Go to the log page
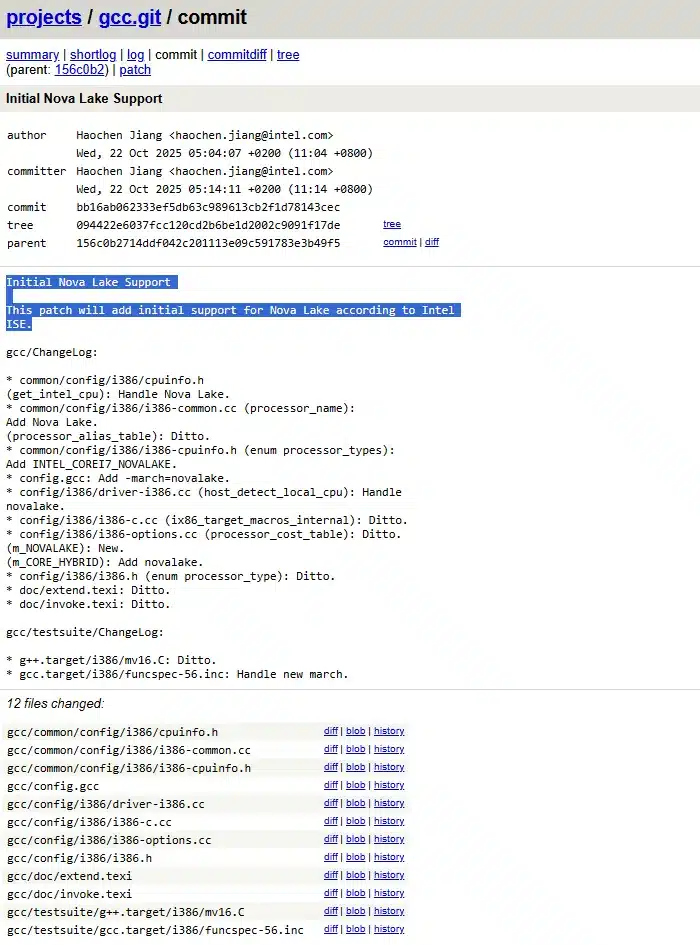700x945 pixels. coord(135,55)
